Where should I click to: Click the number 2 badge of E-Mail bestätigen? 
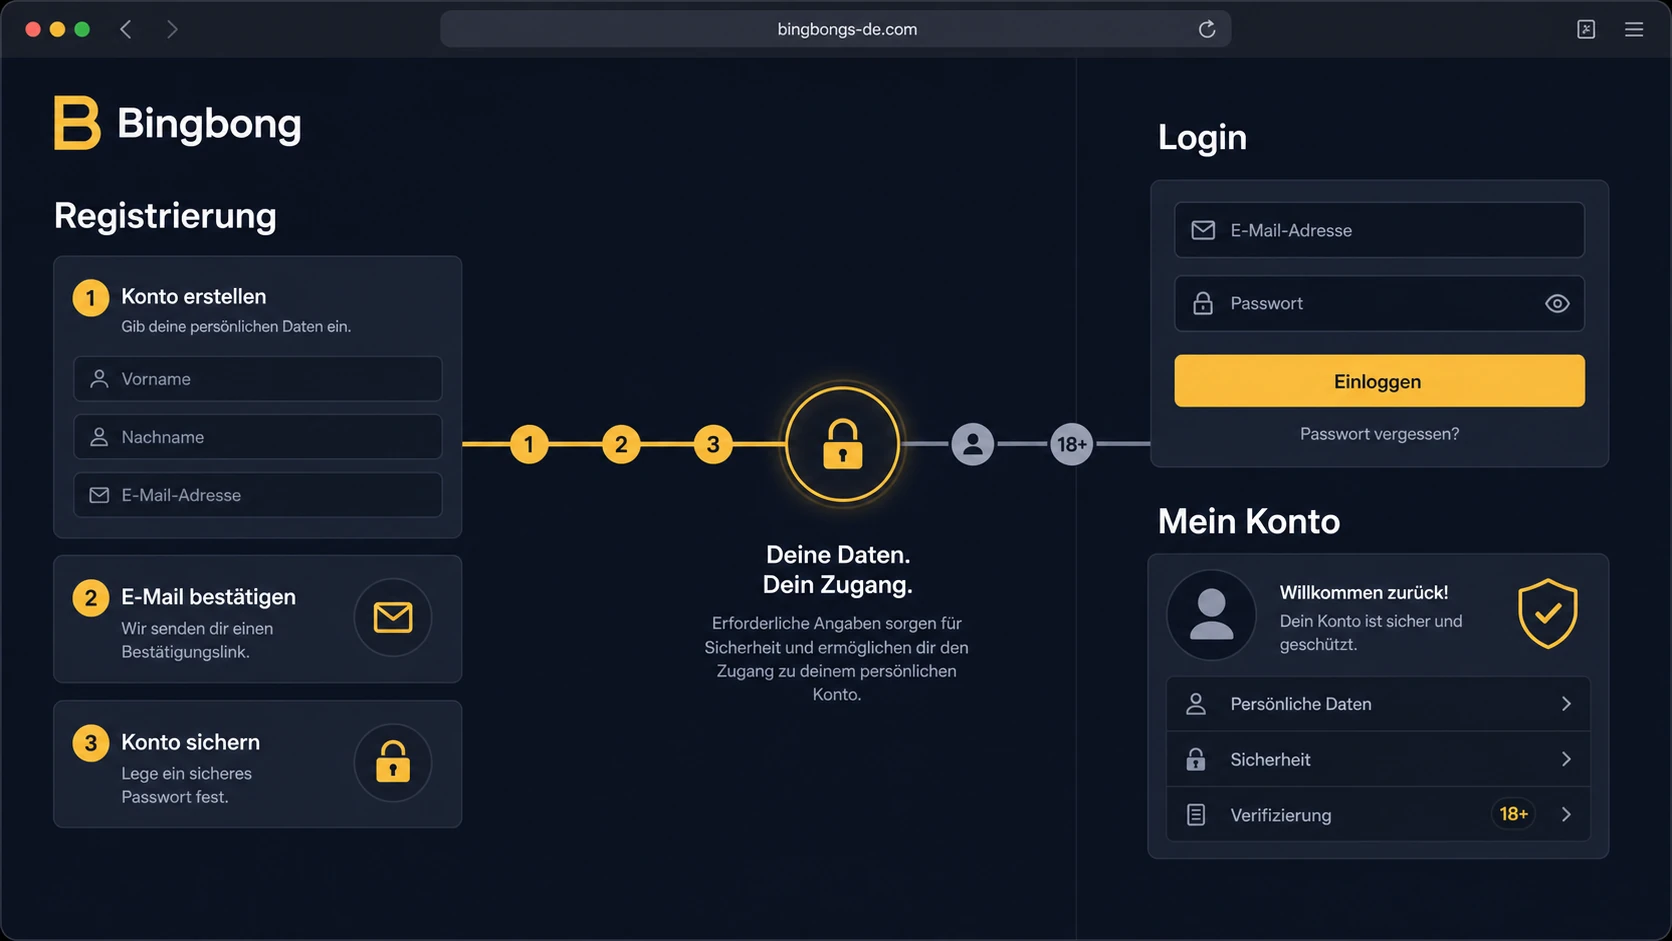[x=91, y=598]
